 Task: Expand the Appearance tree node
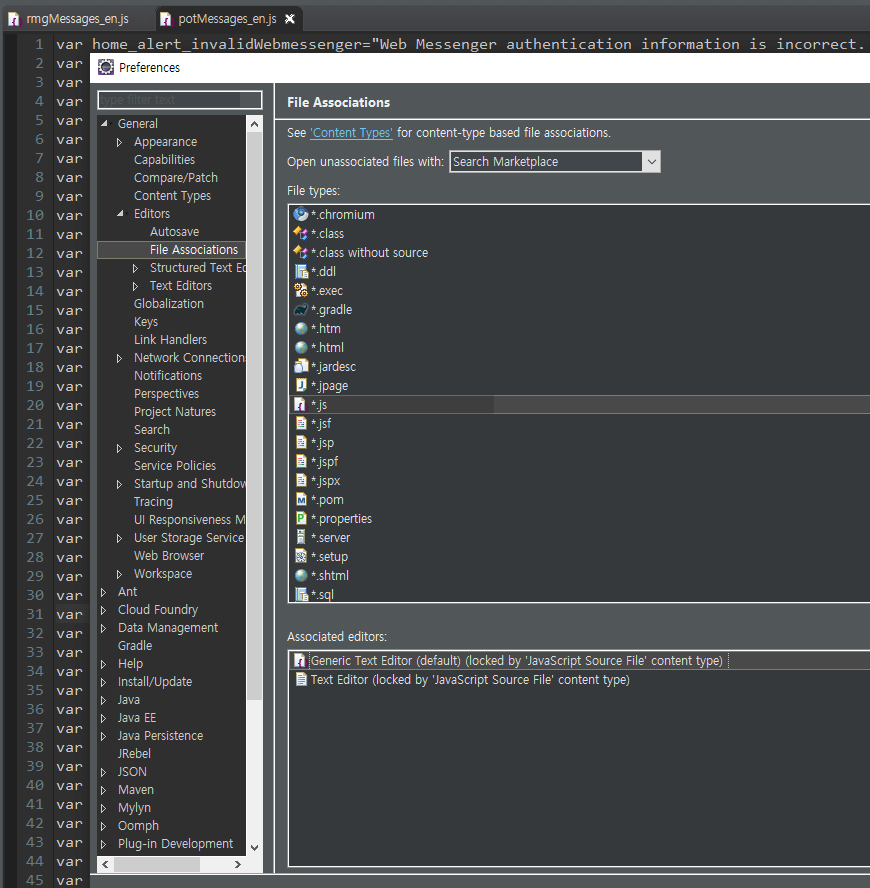coord(120,142)
